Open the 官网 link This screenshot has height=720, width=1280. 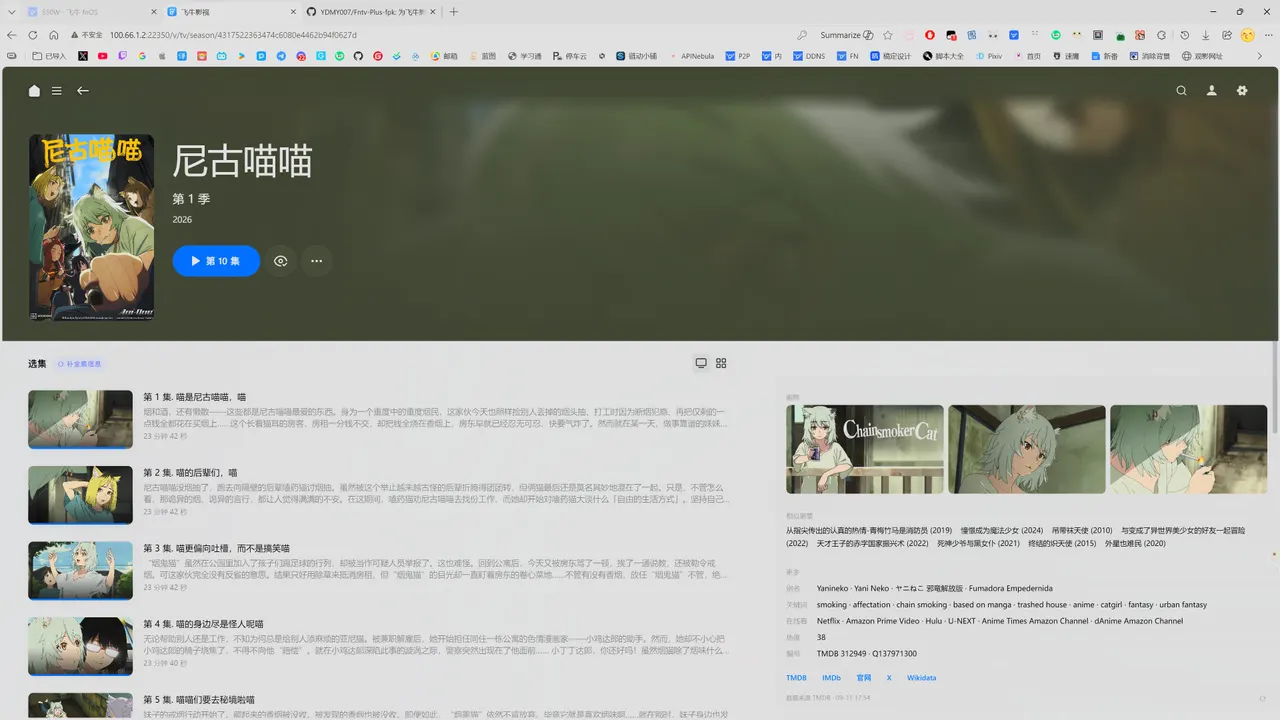(864, 678)
